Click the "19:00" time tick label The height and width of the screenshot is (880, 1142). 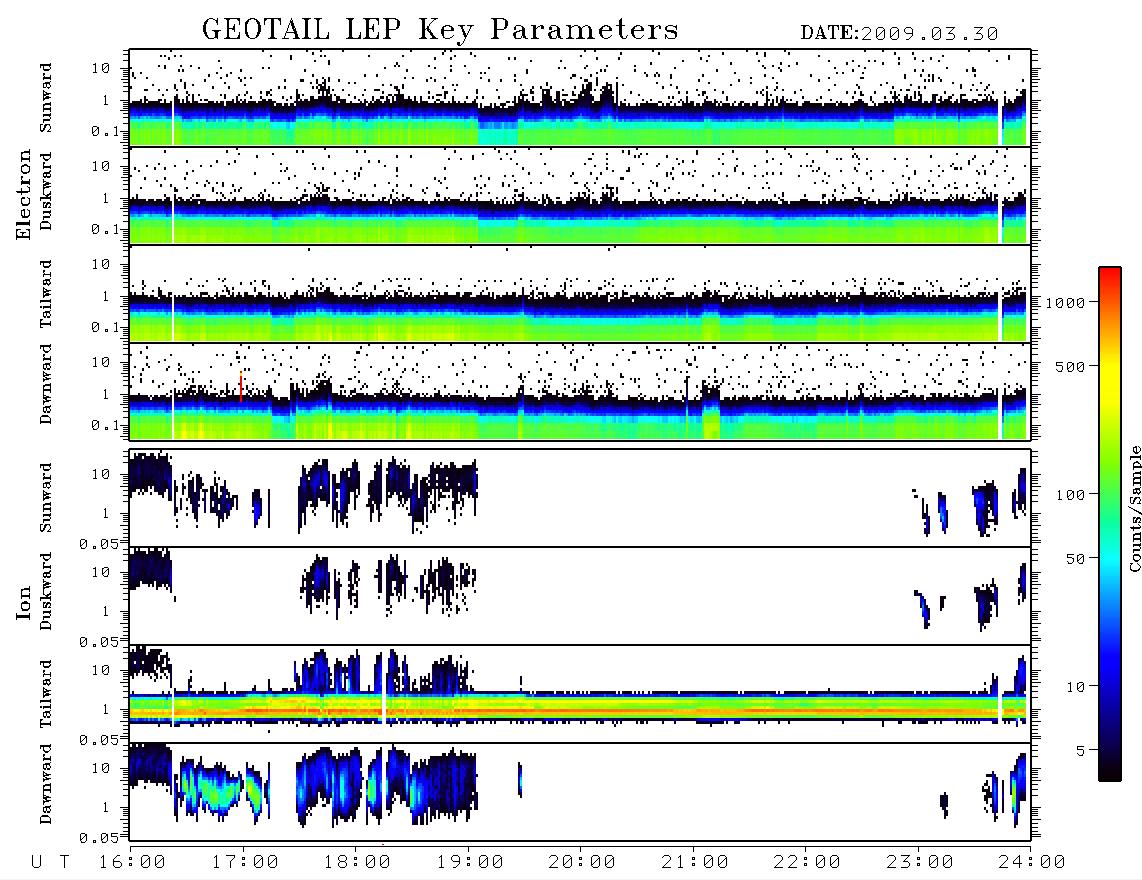470,862
